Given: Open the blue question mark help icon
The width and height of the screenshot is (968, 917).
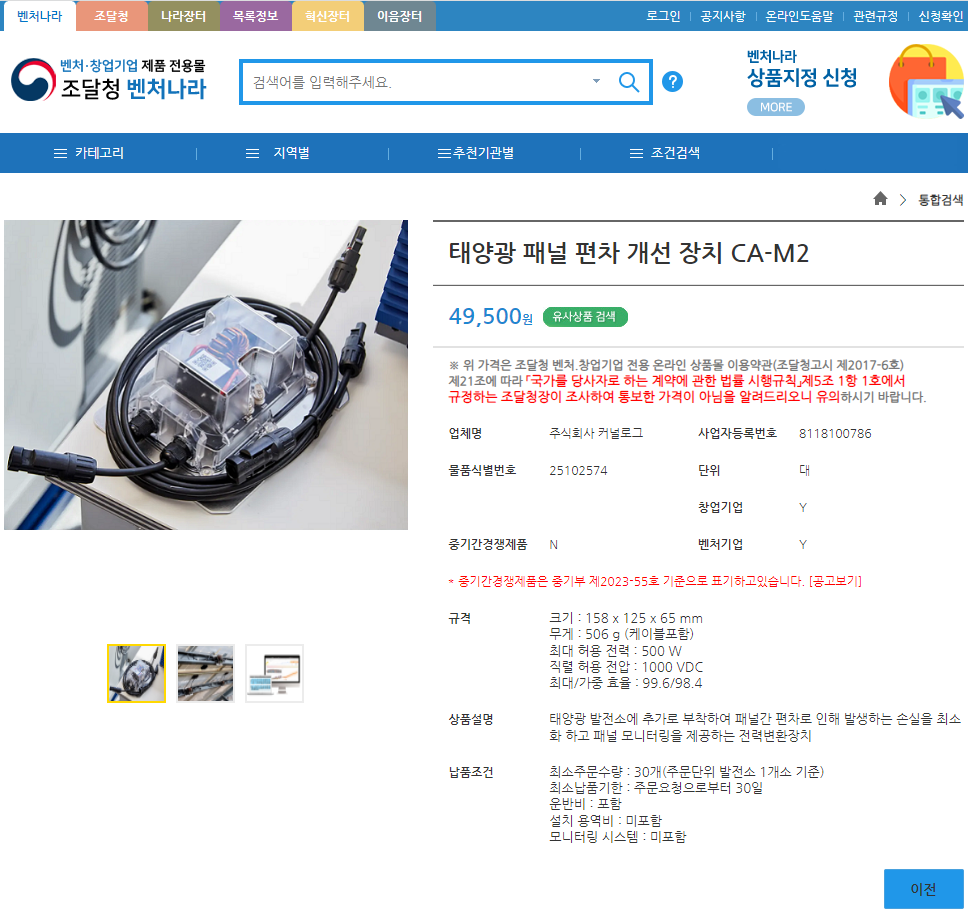Looking at the screenshot, I should click(x=672, y=82).
